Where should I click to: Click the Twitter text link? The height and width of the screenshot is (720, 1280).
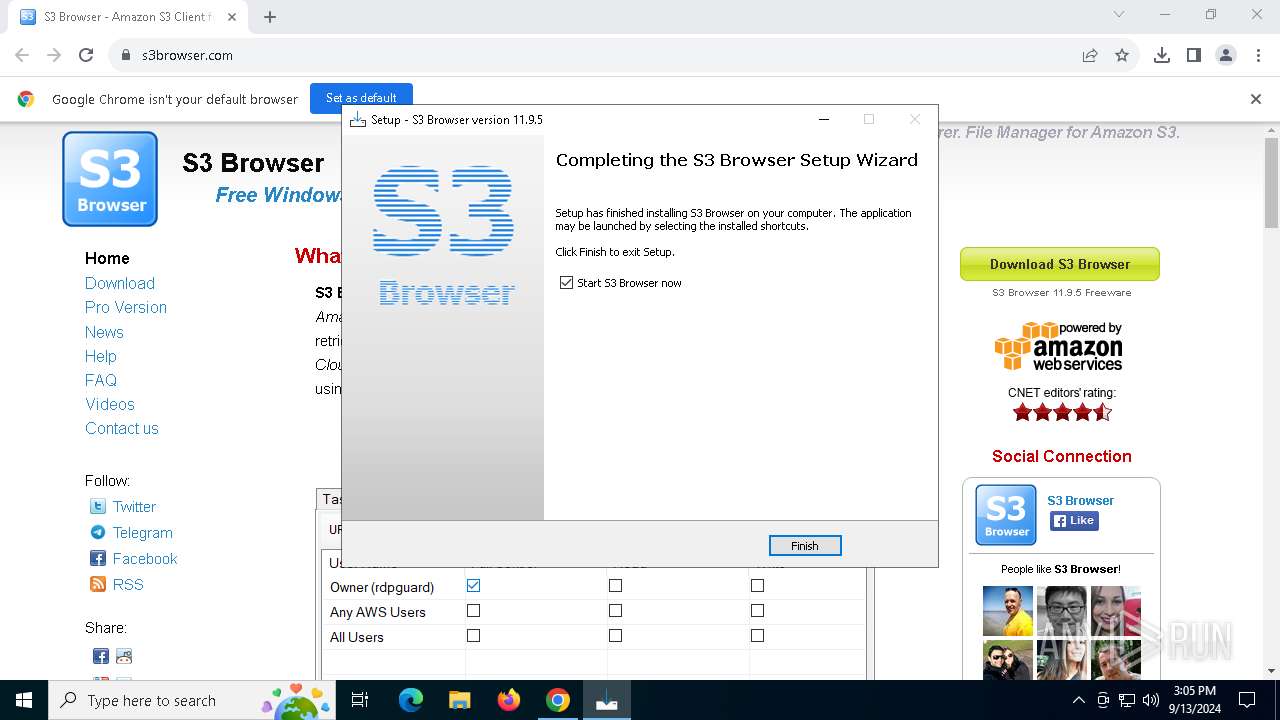pos(134,507)
